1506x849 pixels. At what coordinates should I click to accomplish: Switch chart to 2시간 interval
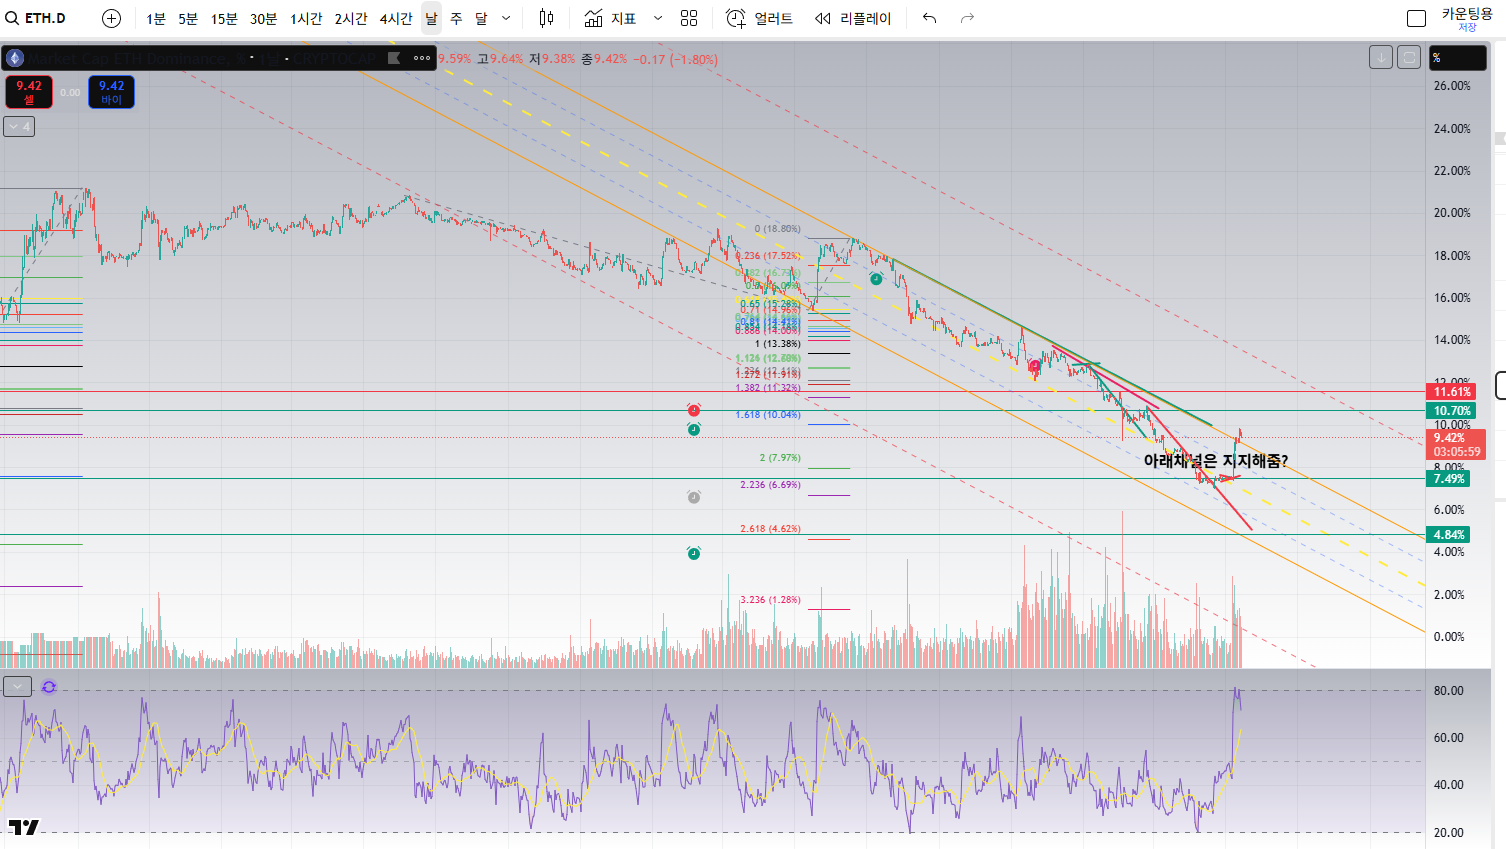tap(351, 19)
